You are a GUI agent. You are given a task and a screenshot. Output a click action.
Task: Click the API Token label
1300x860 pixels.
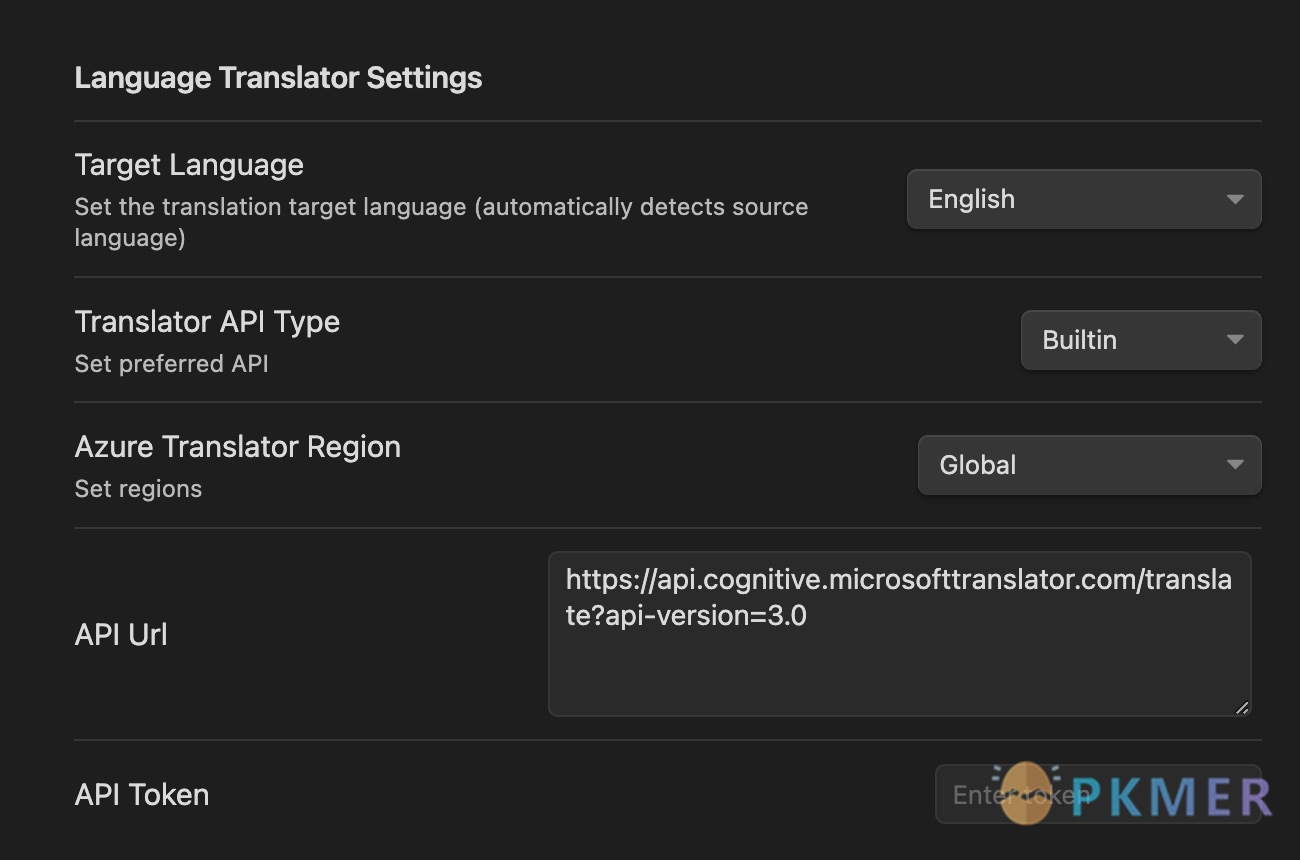tap(141, 794)
